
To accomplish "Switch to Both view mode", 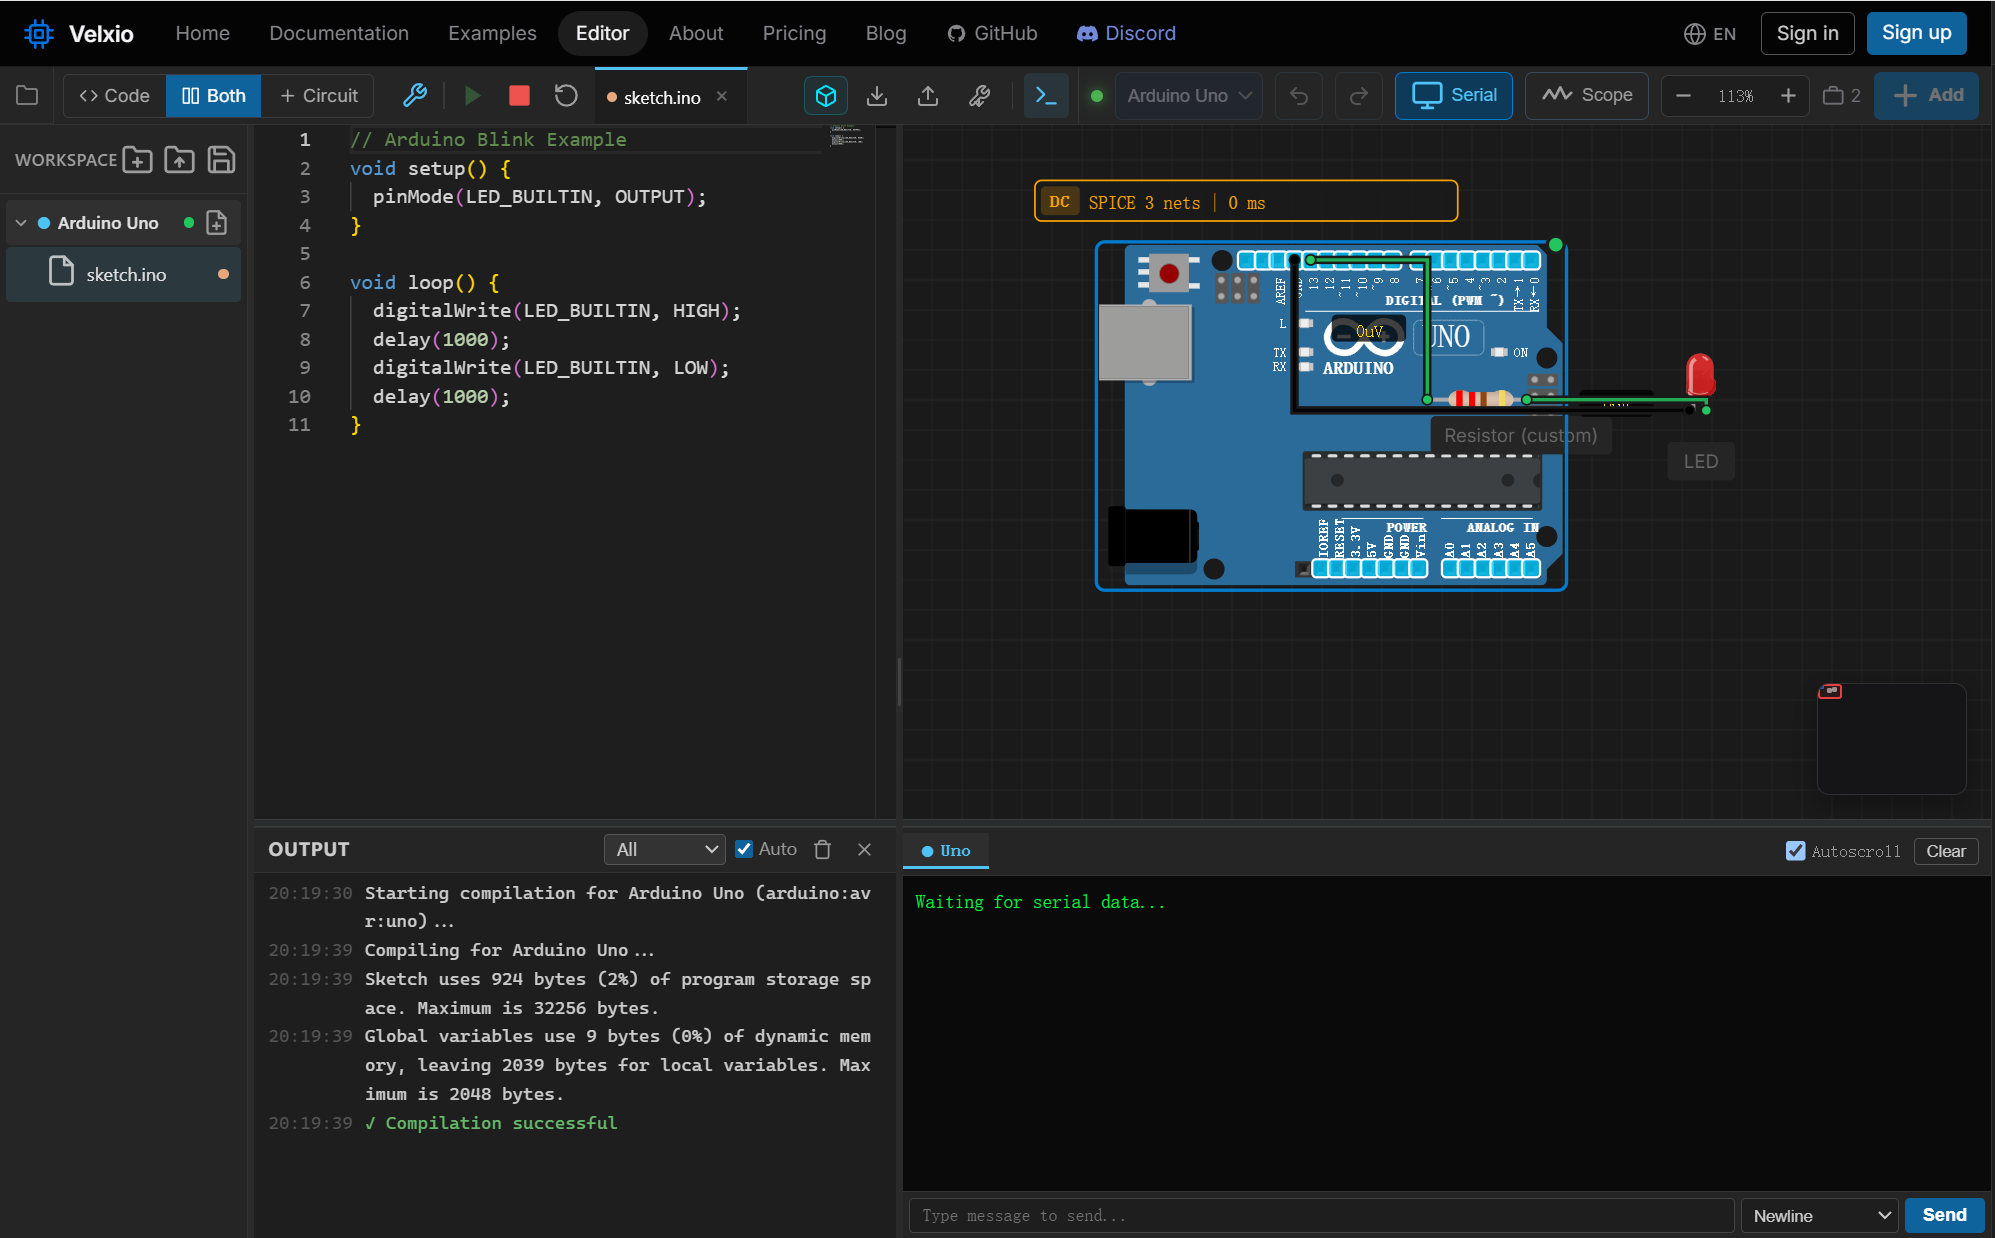I will point(213,95).
